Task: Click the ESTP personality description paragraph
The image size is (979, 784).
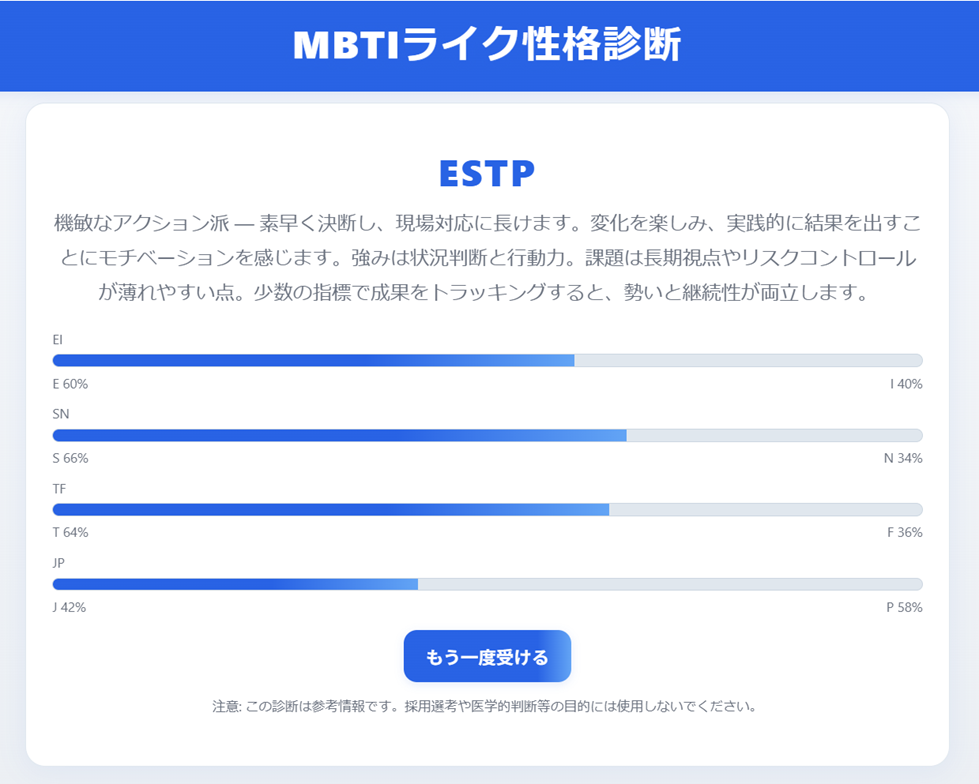Action: coord(487,257)
